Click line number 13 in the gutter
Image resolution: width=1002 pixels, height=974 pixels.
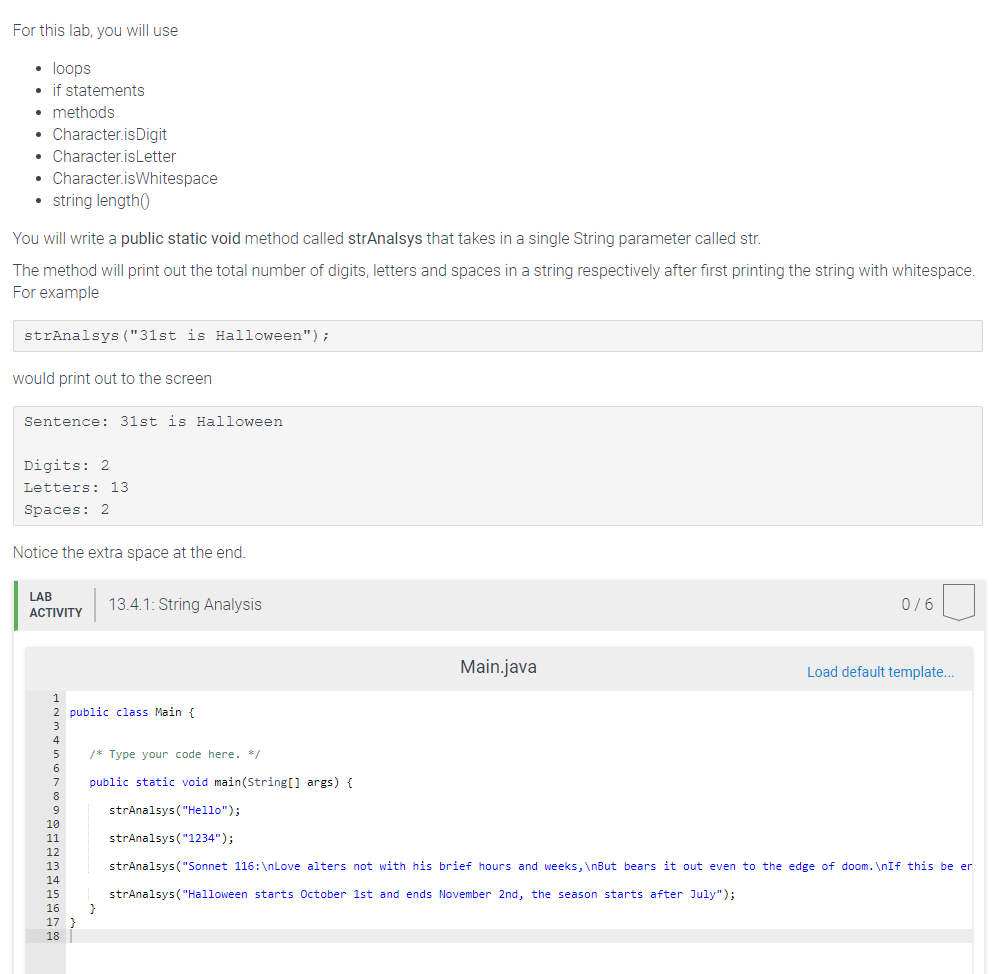click(x=53, y=866)
